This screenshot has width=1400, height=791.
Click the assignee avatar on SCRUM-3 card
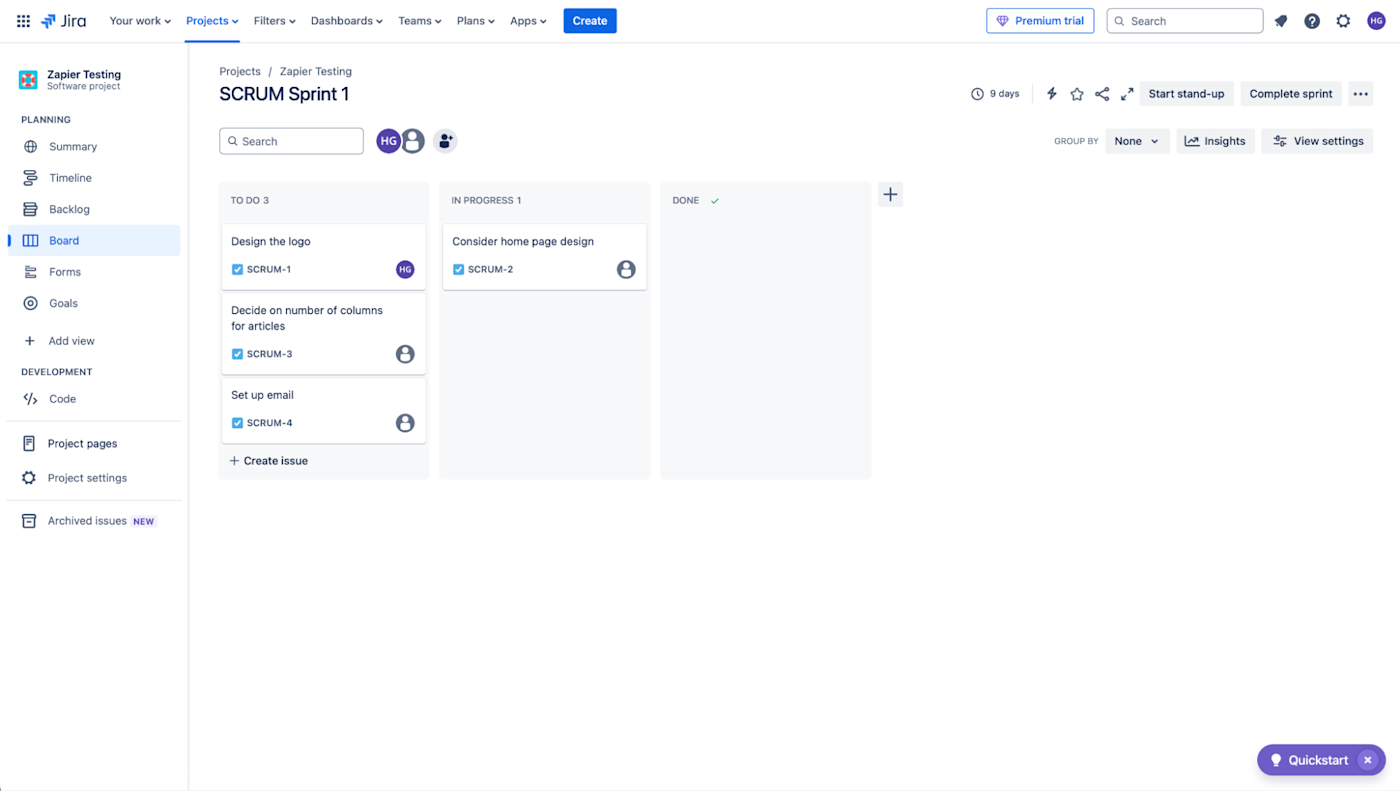click(405, 354)
